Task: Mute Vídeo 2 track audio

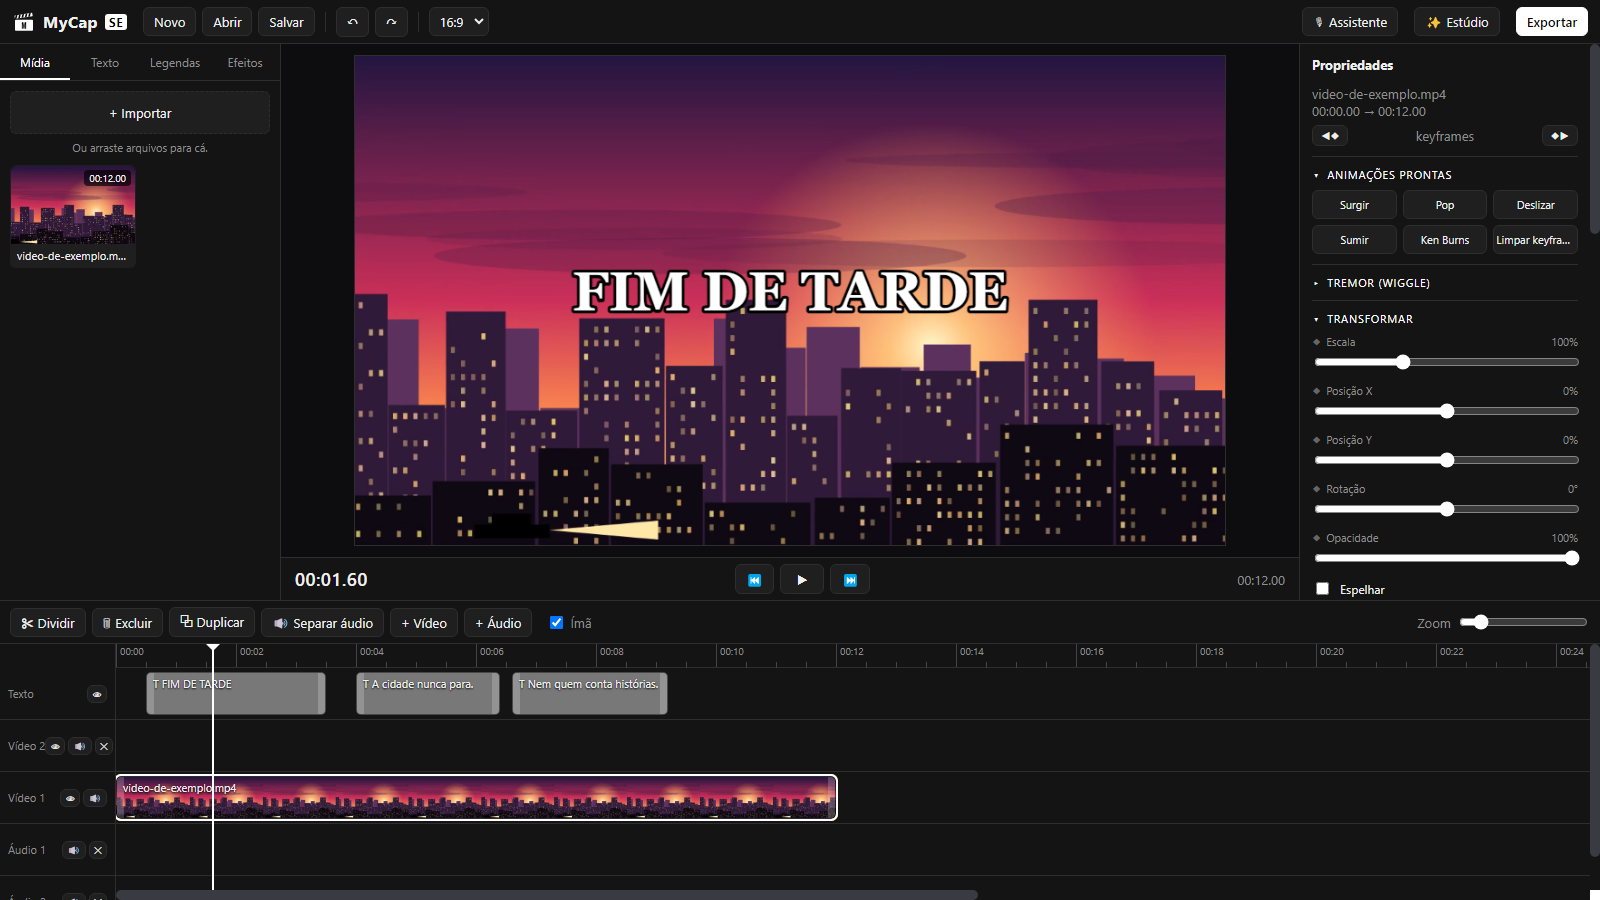Action: tap(80, 746)
